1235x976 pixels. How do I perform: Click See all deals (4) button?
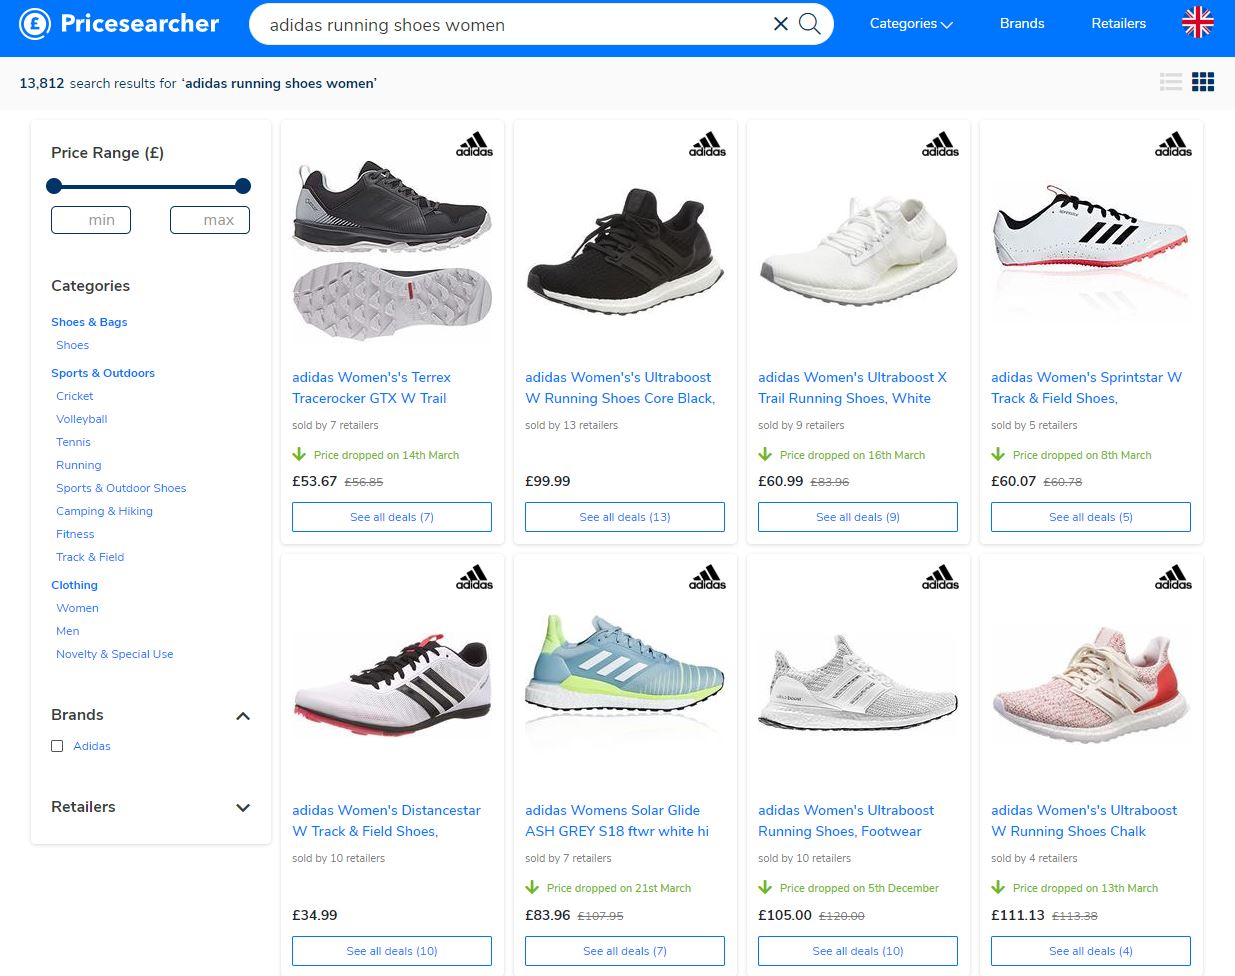[x=1091, y=951]
